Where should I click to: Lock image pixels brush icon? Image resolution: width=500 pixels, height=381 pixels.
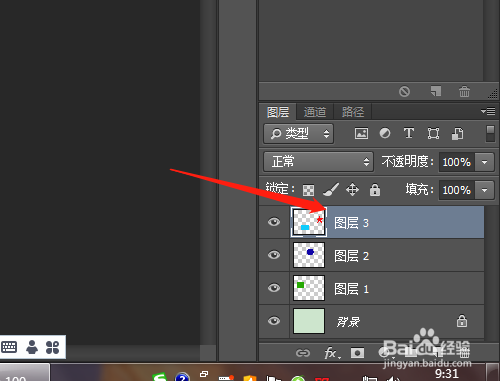[x=331, y=190]
